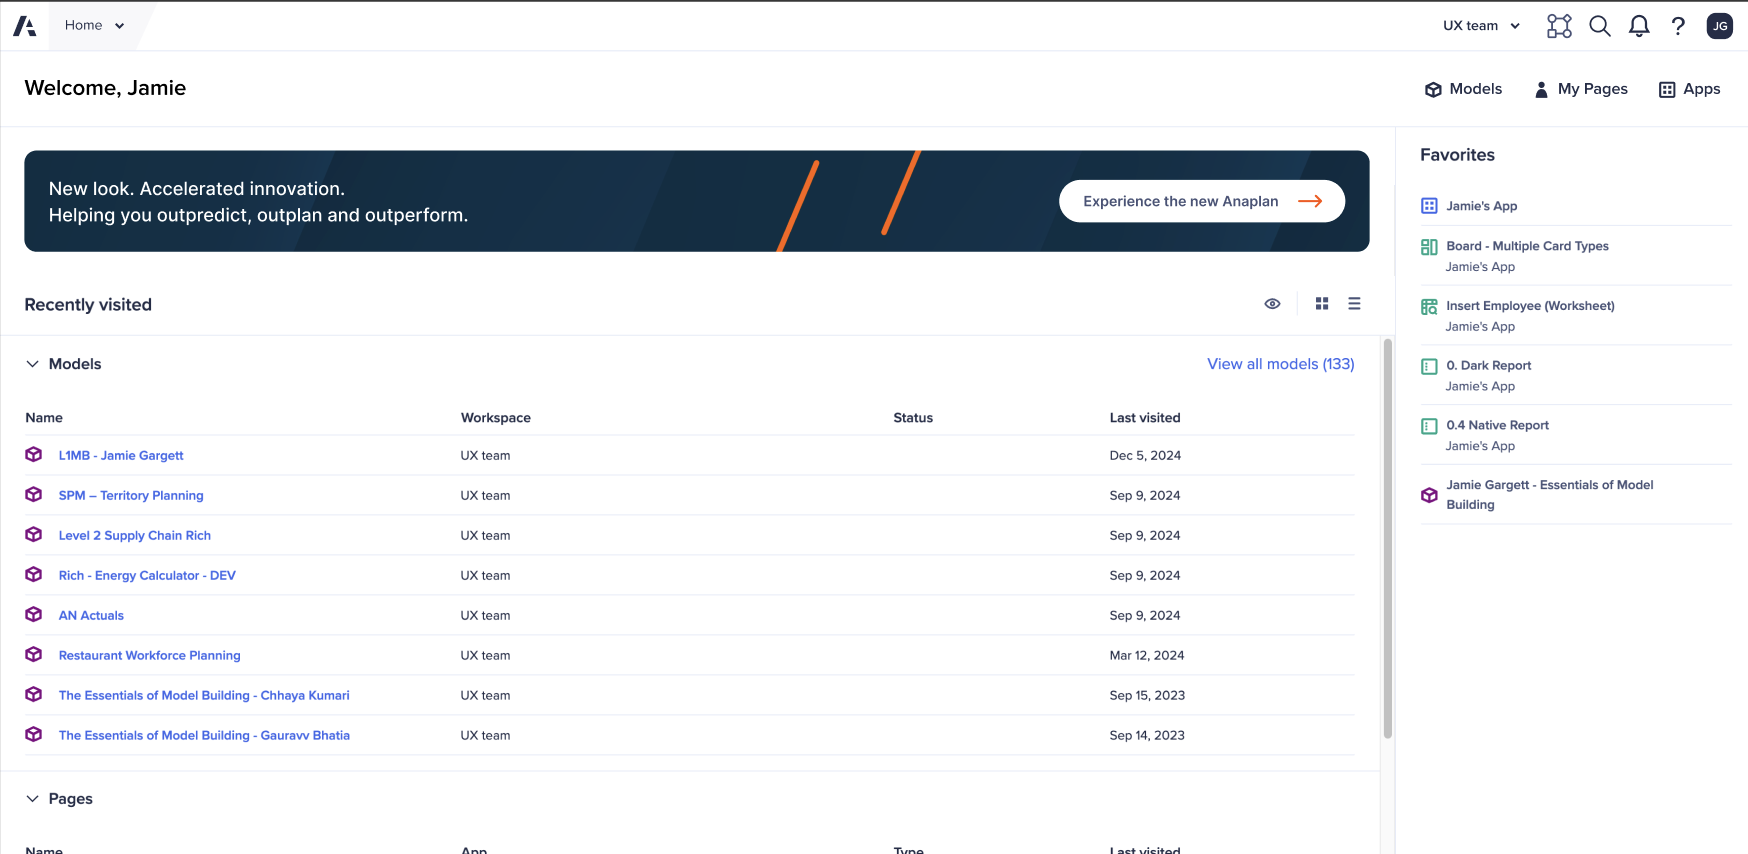
Task: Click the Recently visited vertical scrollbar
Action: [x=1388, y=539]
